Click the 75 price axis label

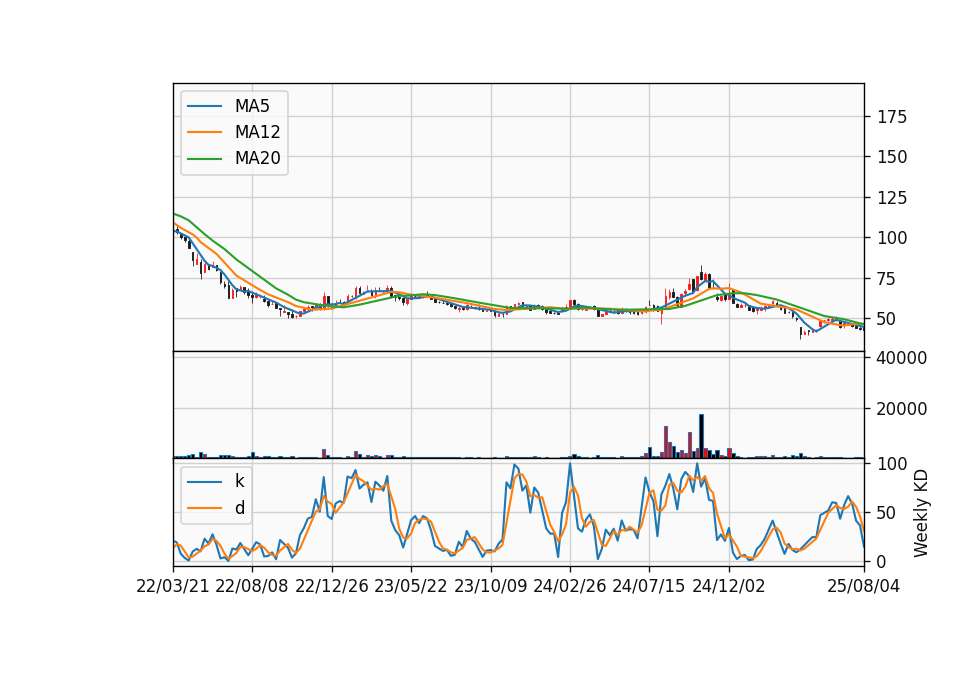(888, 279)
